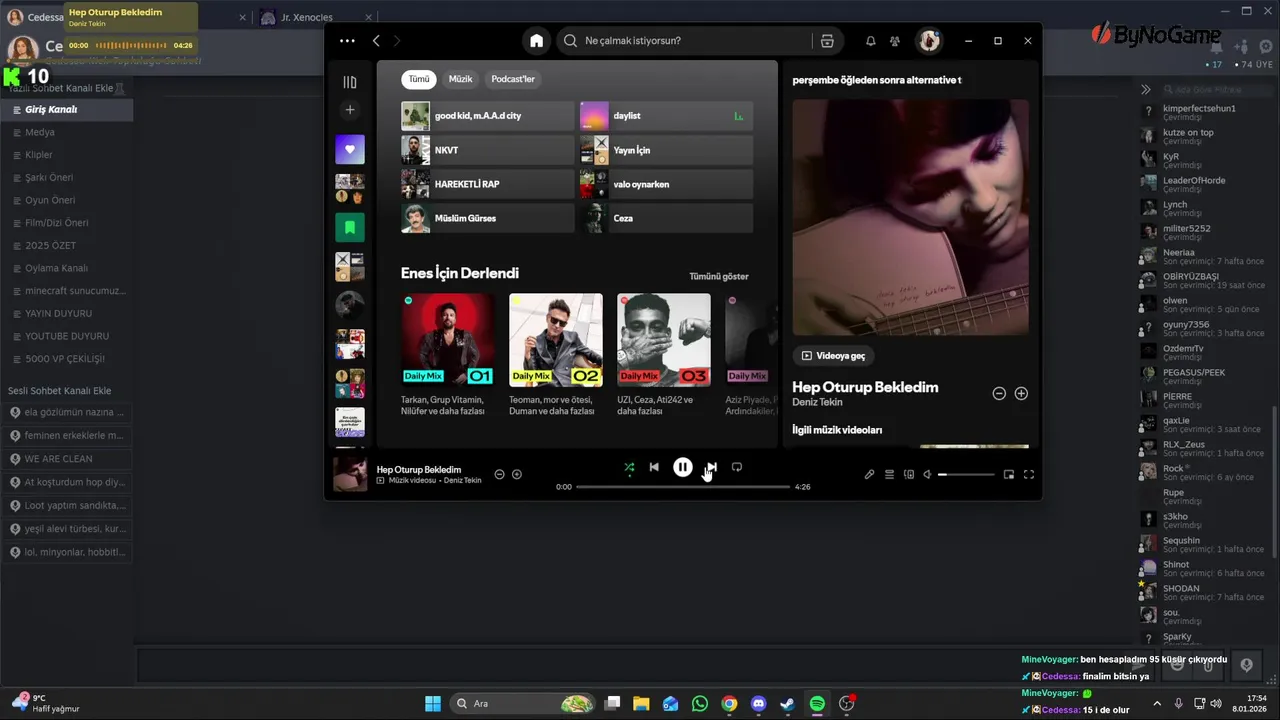Toggle shuffle in player bar
The image size is (1280, 720).
point(629,467)
